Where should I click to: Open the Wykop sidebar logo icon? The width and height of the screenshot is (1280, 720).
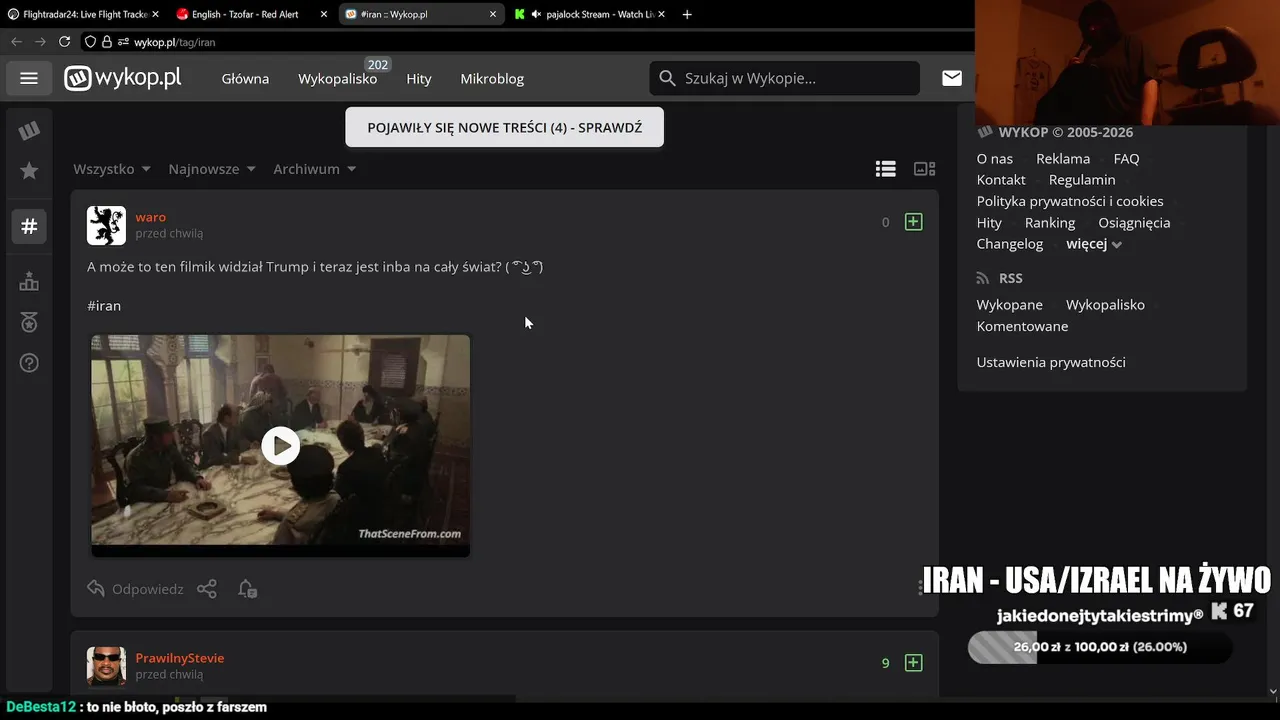pyautogui.click(x=29, y=130)
